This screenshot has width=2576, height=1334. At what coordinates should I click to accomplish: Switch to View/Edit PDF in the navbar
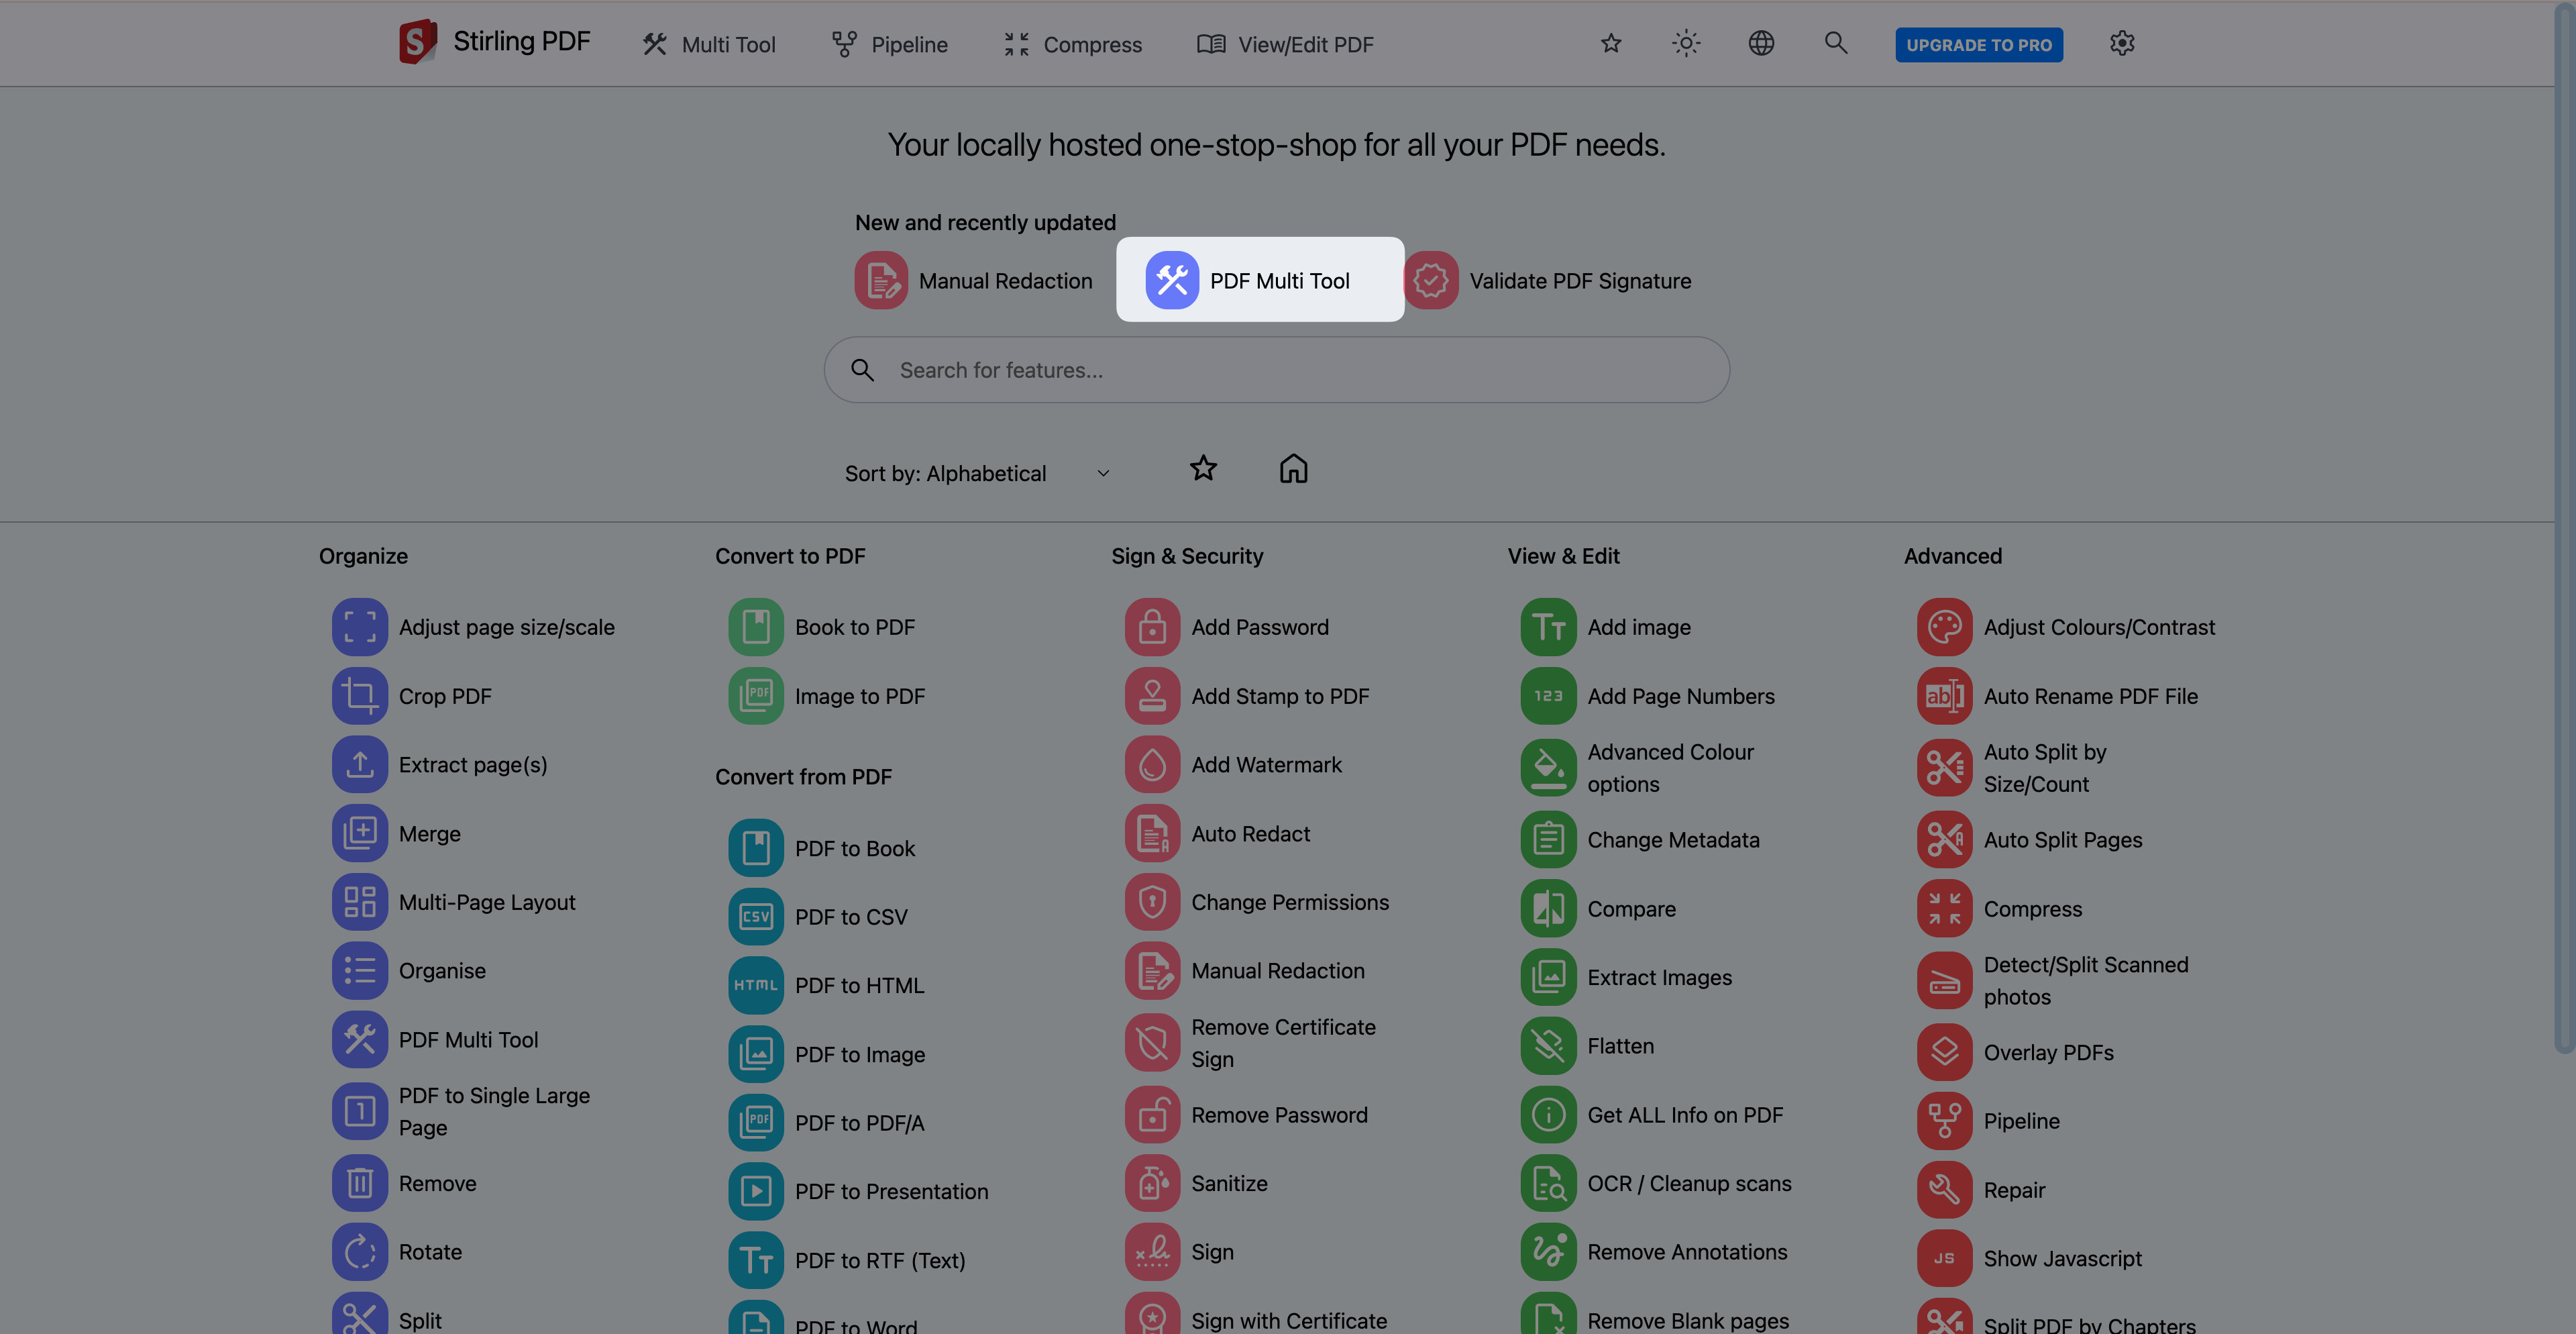1286,44
